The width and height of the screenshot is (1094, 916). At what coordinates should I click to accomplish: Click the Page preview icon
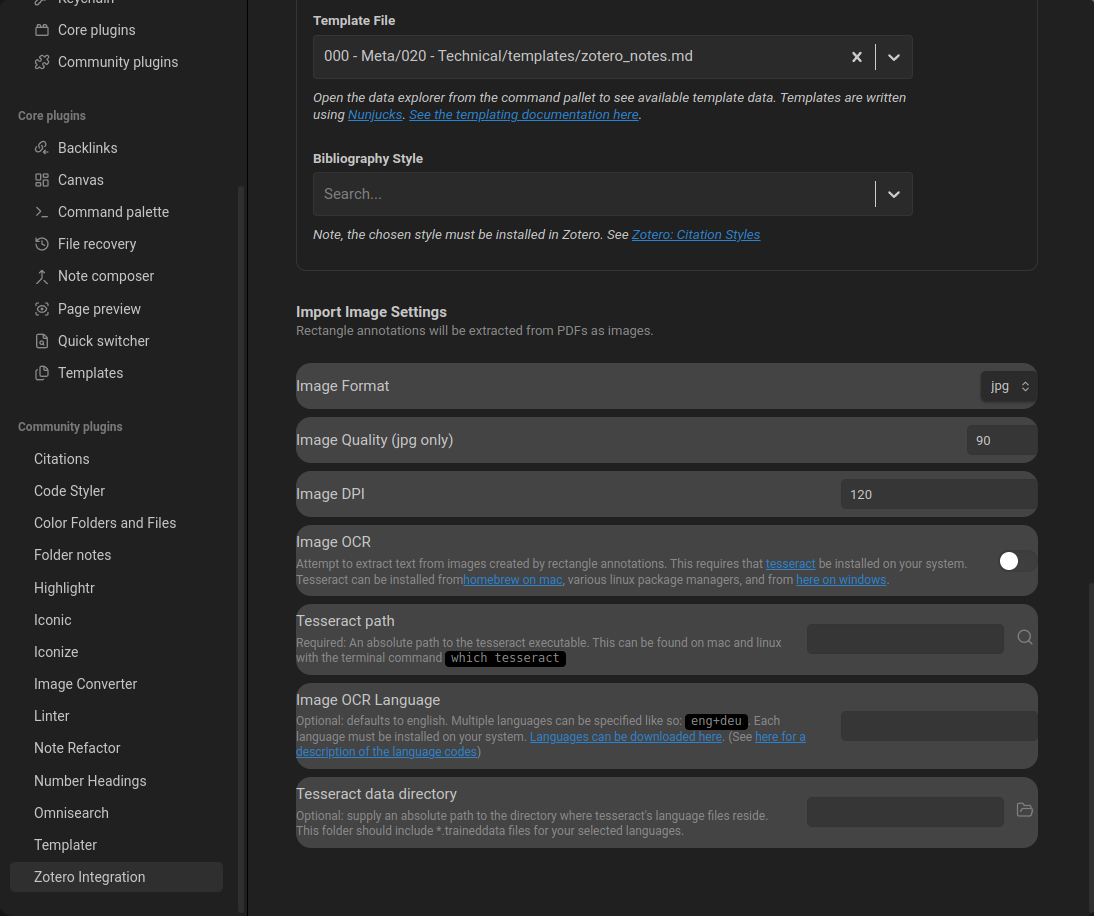coord(42,309)
